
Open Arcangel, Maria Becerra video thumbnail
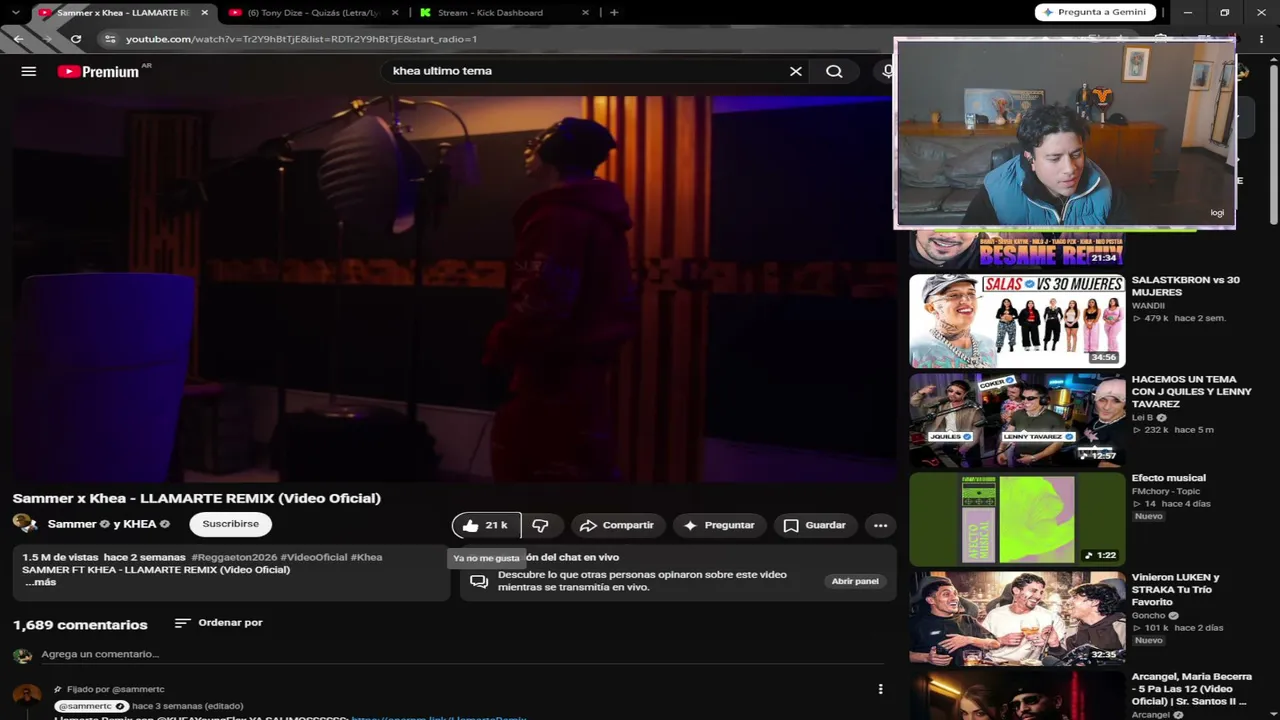point(1017,695)
